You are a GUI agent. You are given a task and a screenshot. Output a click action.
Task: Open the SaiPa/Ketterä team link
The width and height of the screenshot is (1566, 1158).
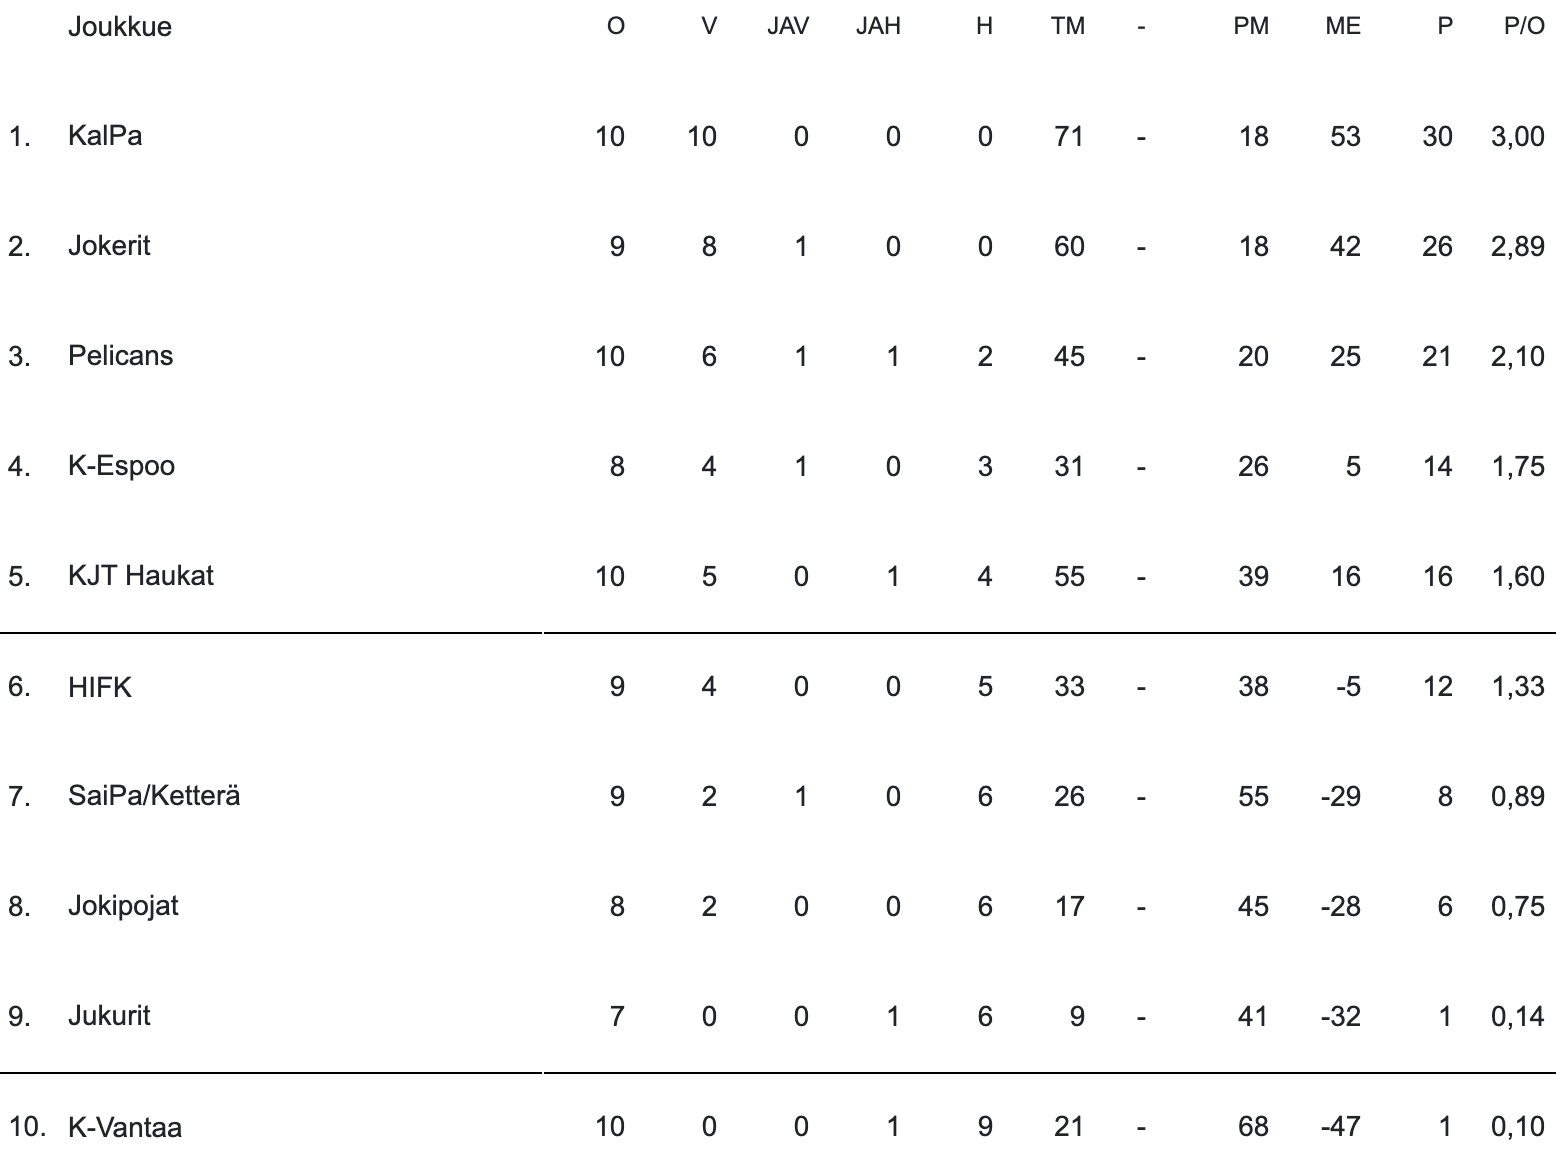[154, 796]
